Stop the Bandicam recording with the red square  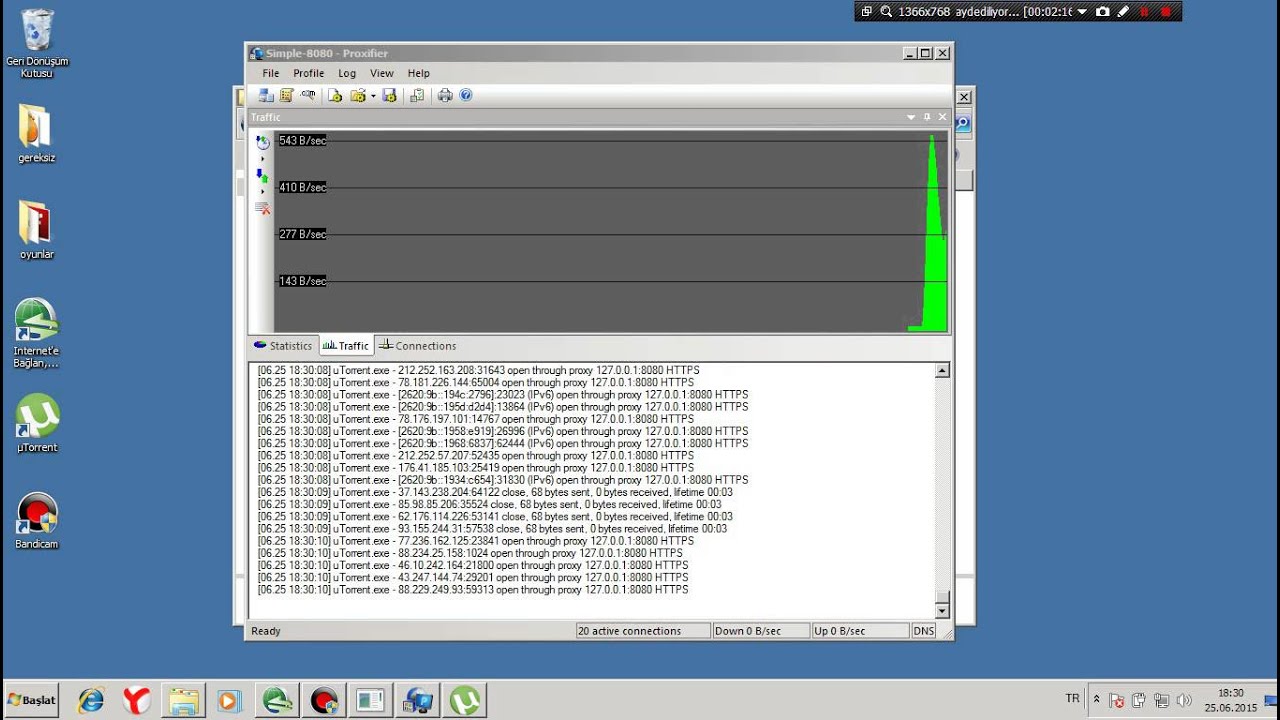click(x=1165, y=12)
